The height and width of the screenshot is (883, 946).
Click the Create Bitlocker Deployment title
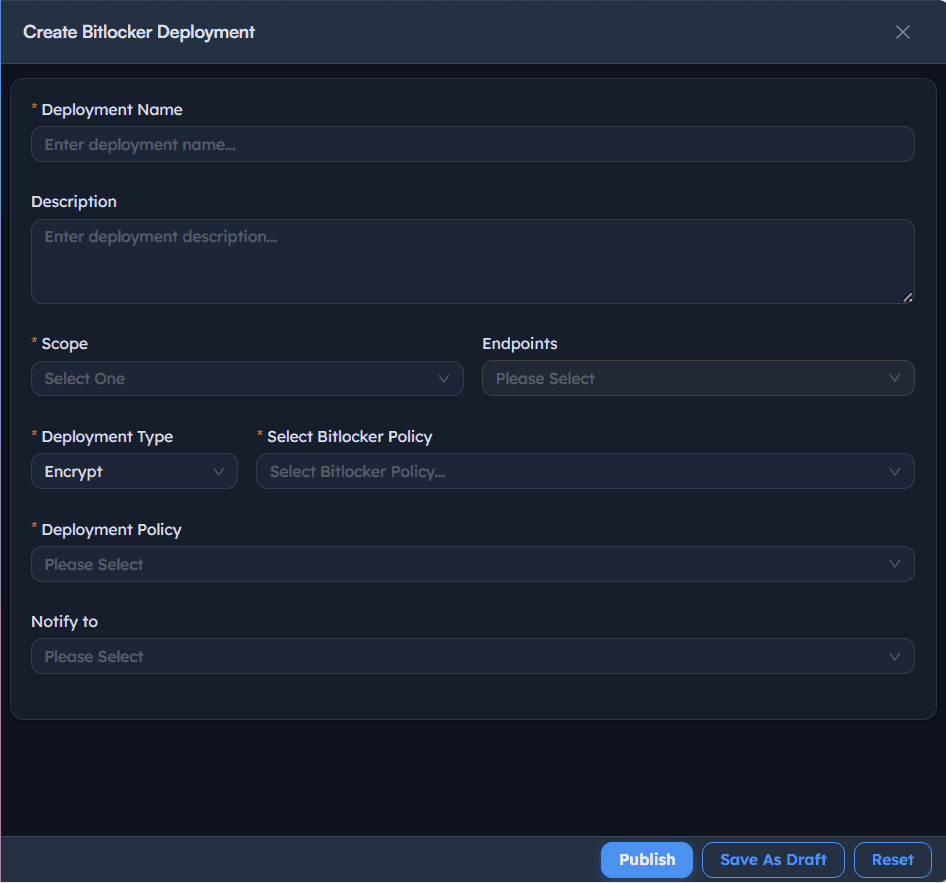point(139,32)
